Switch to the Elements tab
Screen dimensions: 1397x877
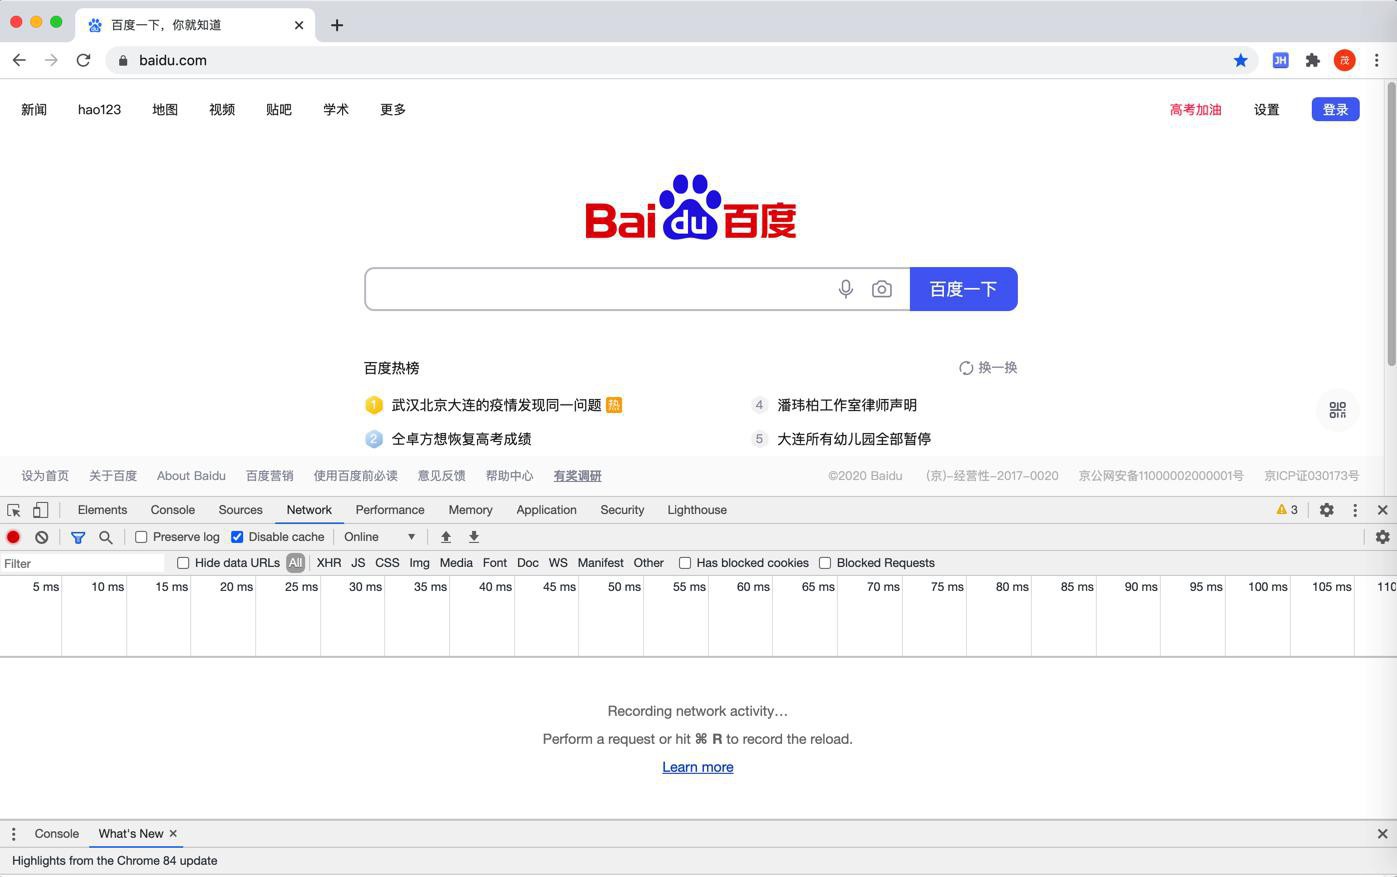[x=102, y=510]
